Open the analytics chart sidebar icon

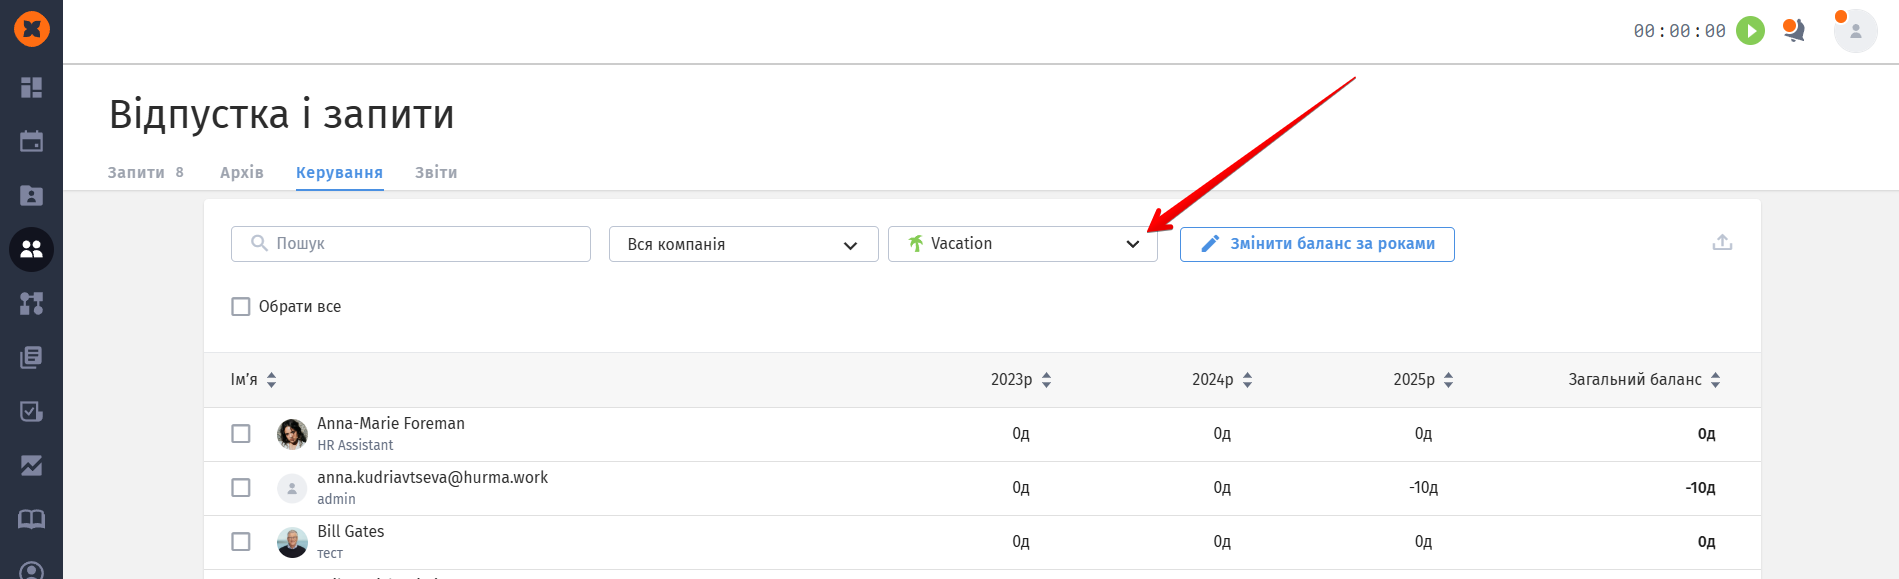pos(31,465)
